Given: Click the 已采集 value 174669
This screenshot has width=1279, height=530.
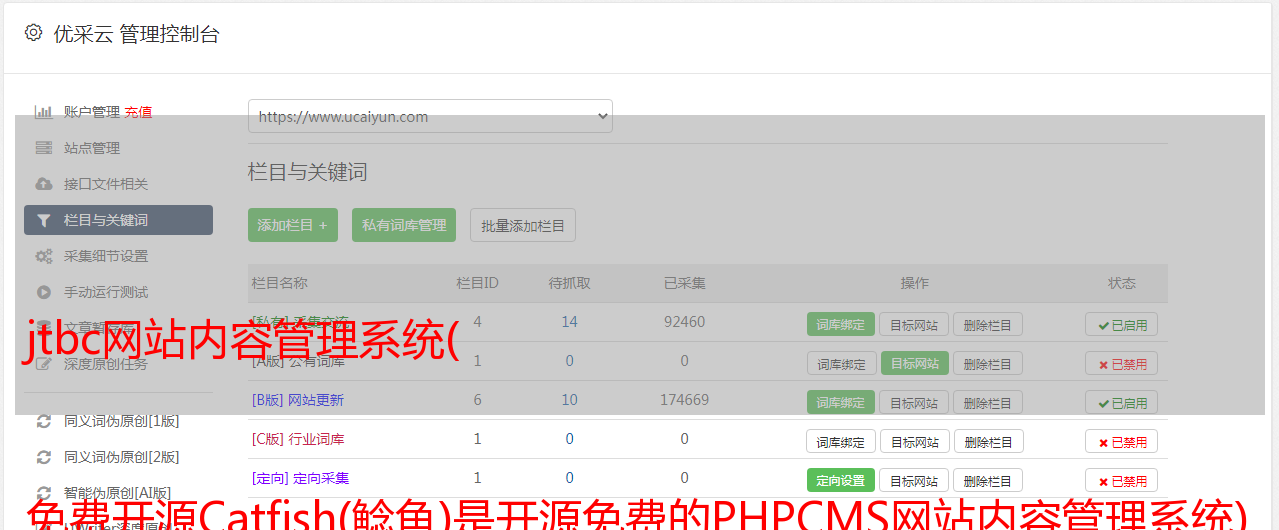Looking at the screenshot, I should 684,400.
